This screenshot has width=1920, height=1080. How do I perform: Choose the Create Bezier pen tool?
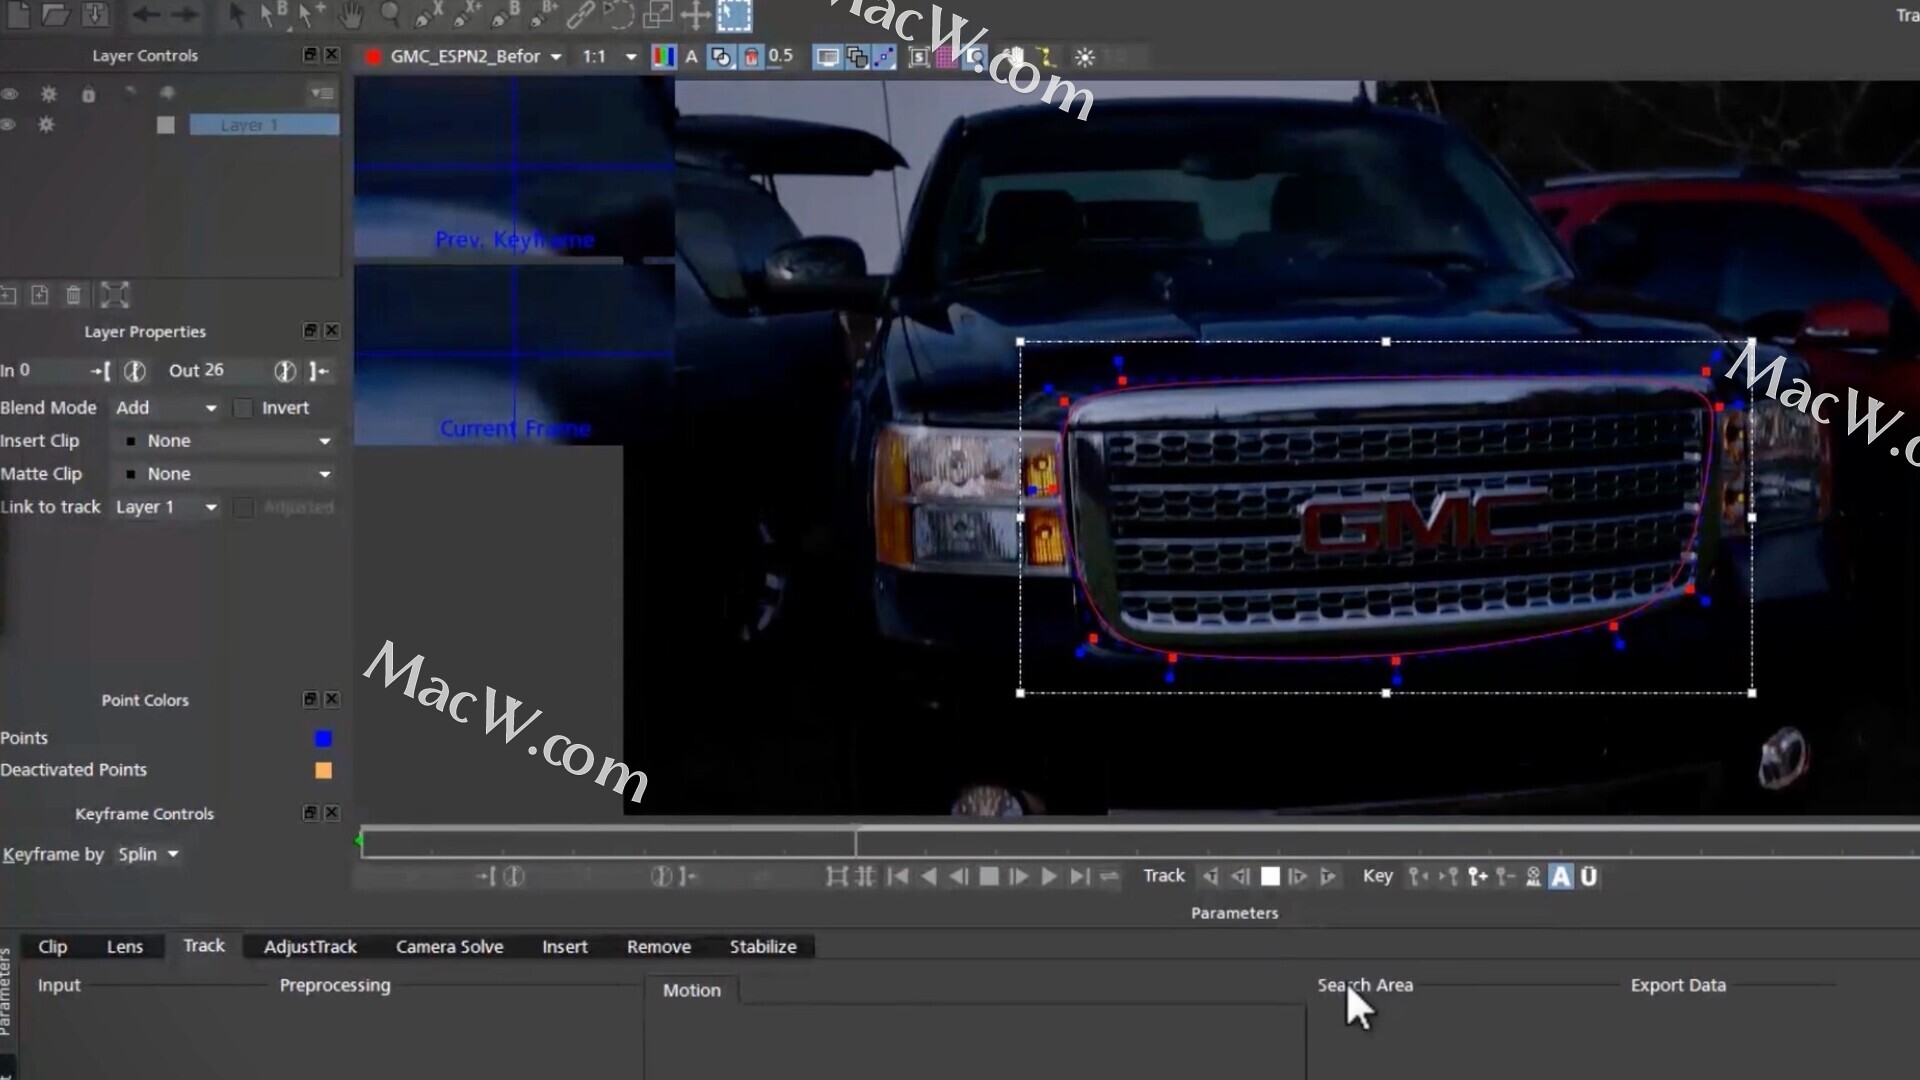pos(505,14)
